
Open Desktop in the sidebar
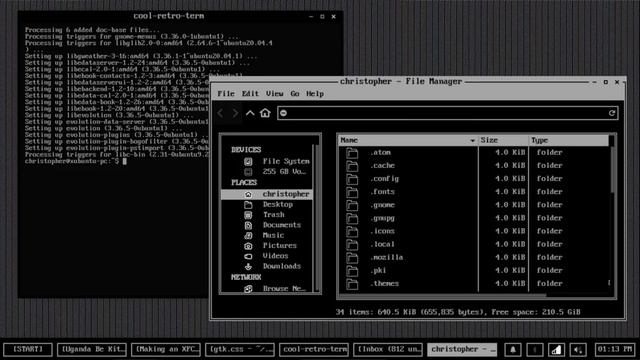[267, 204]
